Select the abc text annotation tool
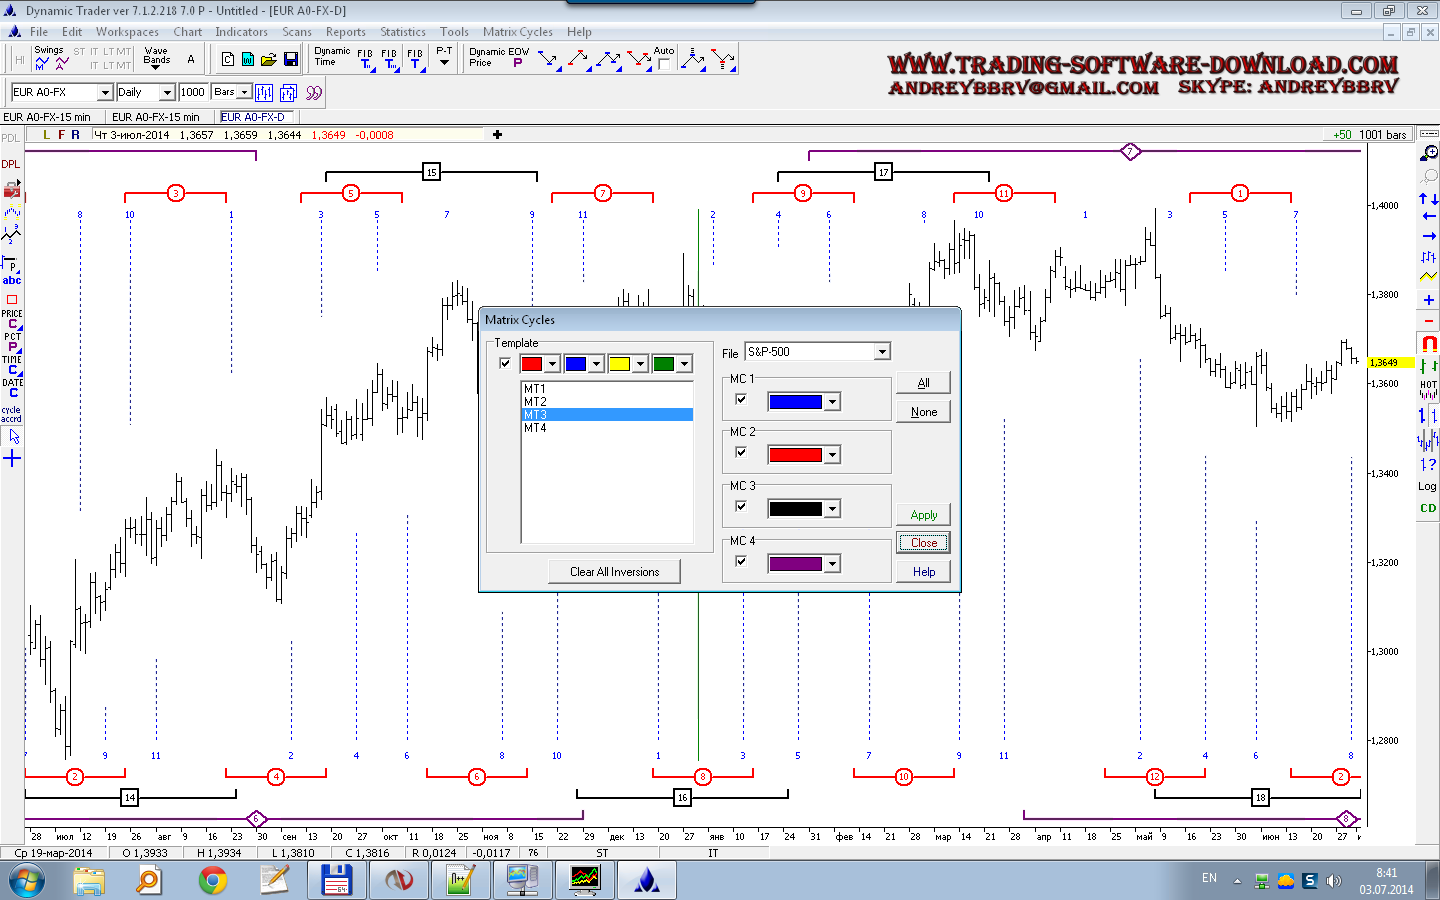 (12, 280)
